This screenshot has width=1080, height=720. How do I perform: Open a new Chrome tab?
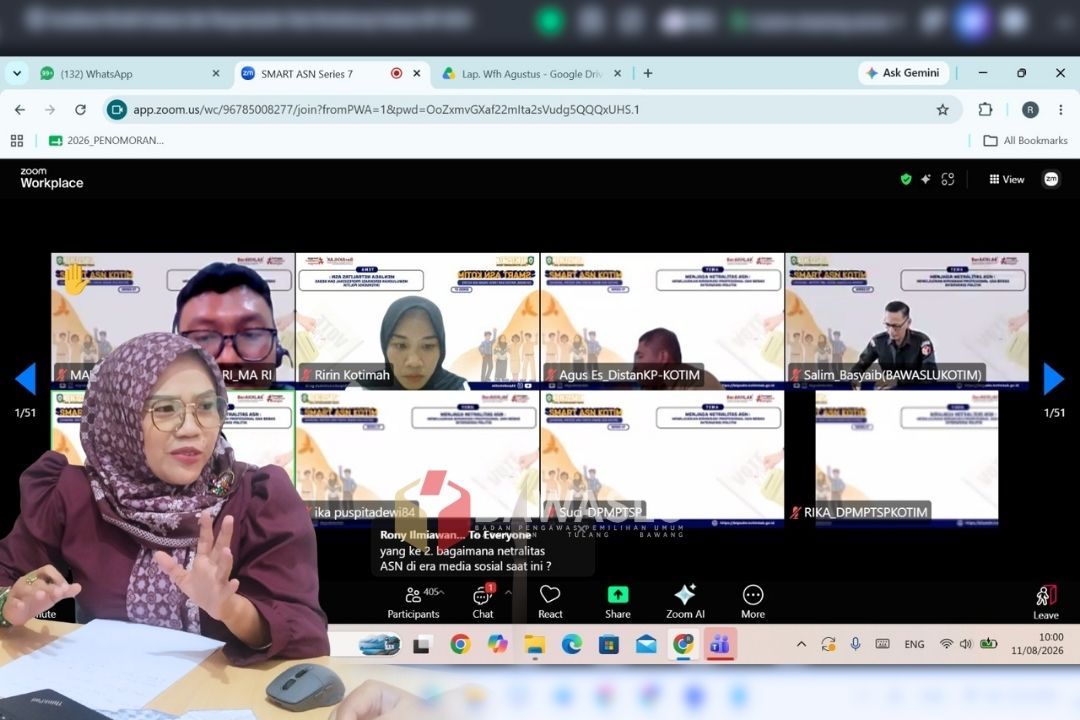pos(647,73)
